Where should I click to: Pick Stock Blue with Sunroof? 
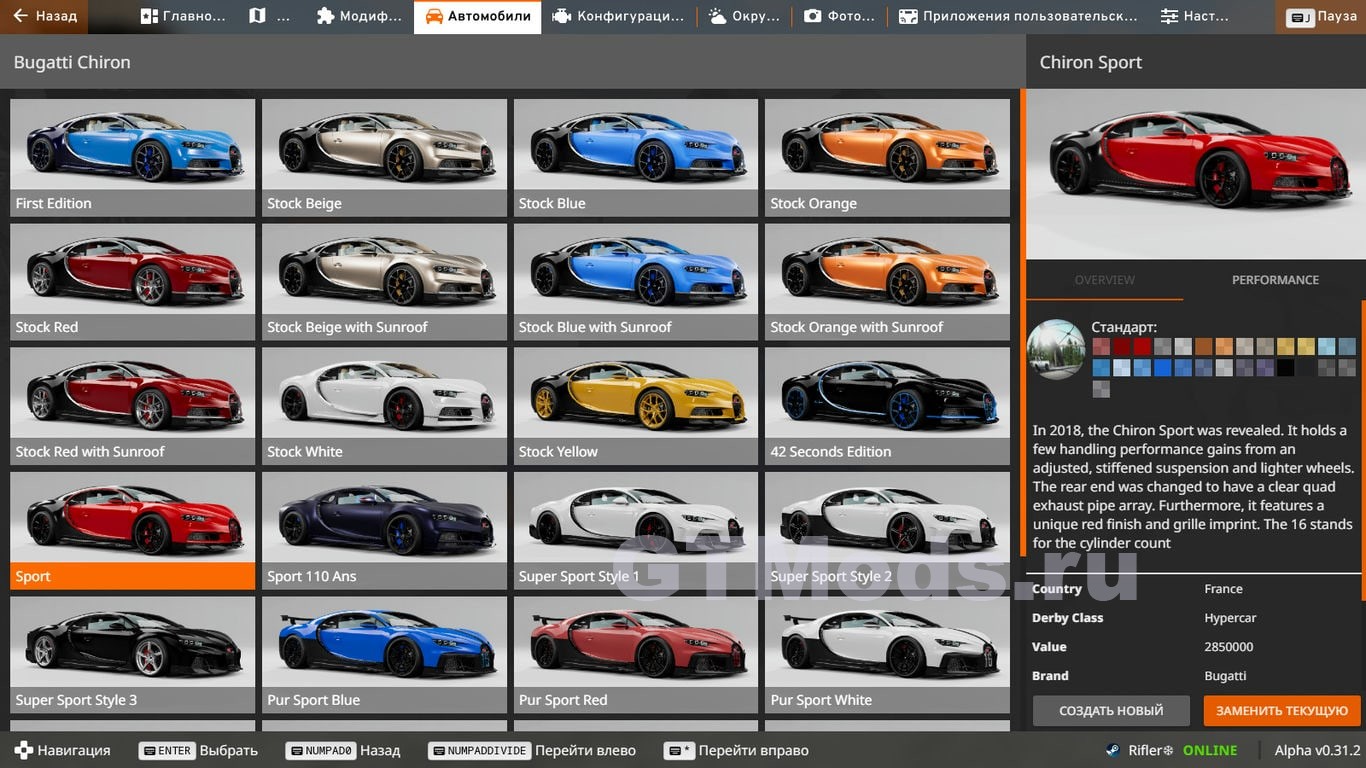click(636, 282)
